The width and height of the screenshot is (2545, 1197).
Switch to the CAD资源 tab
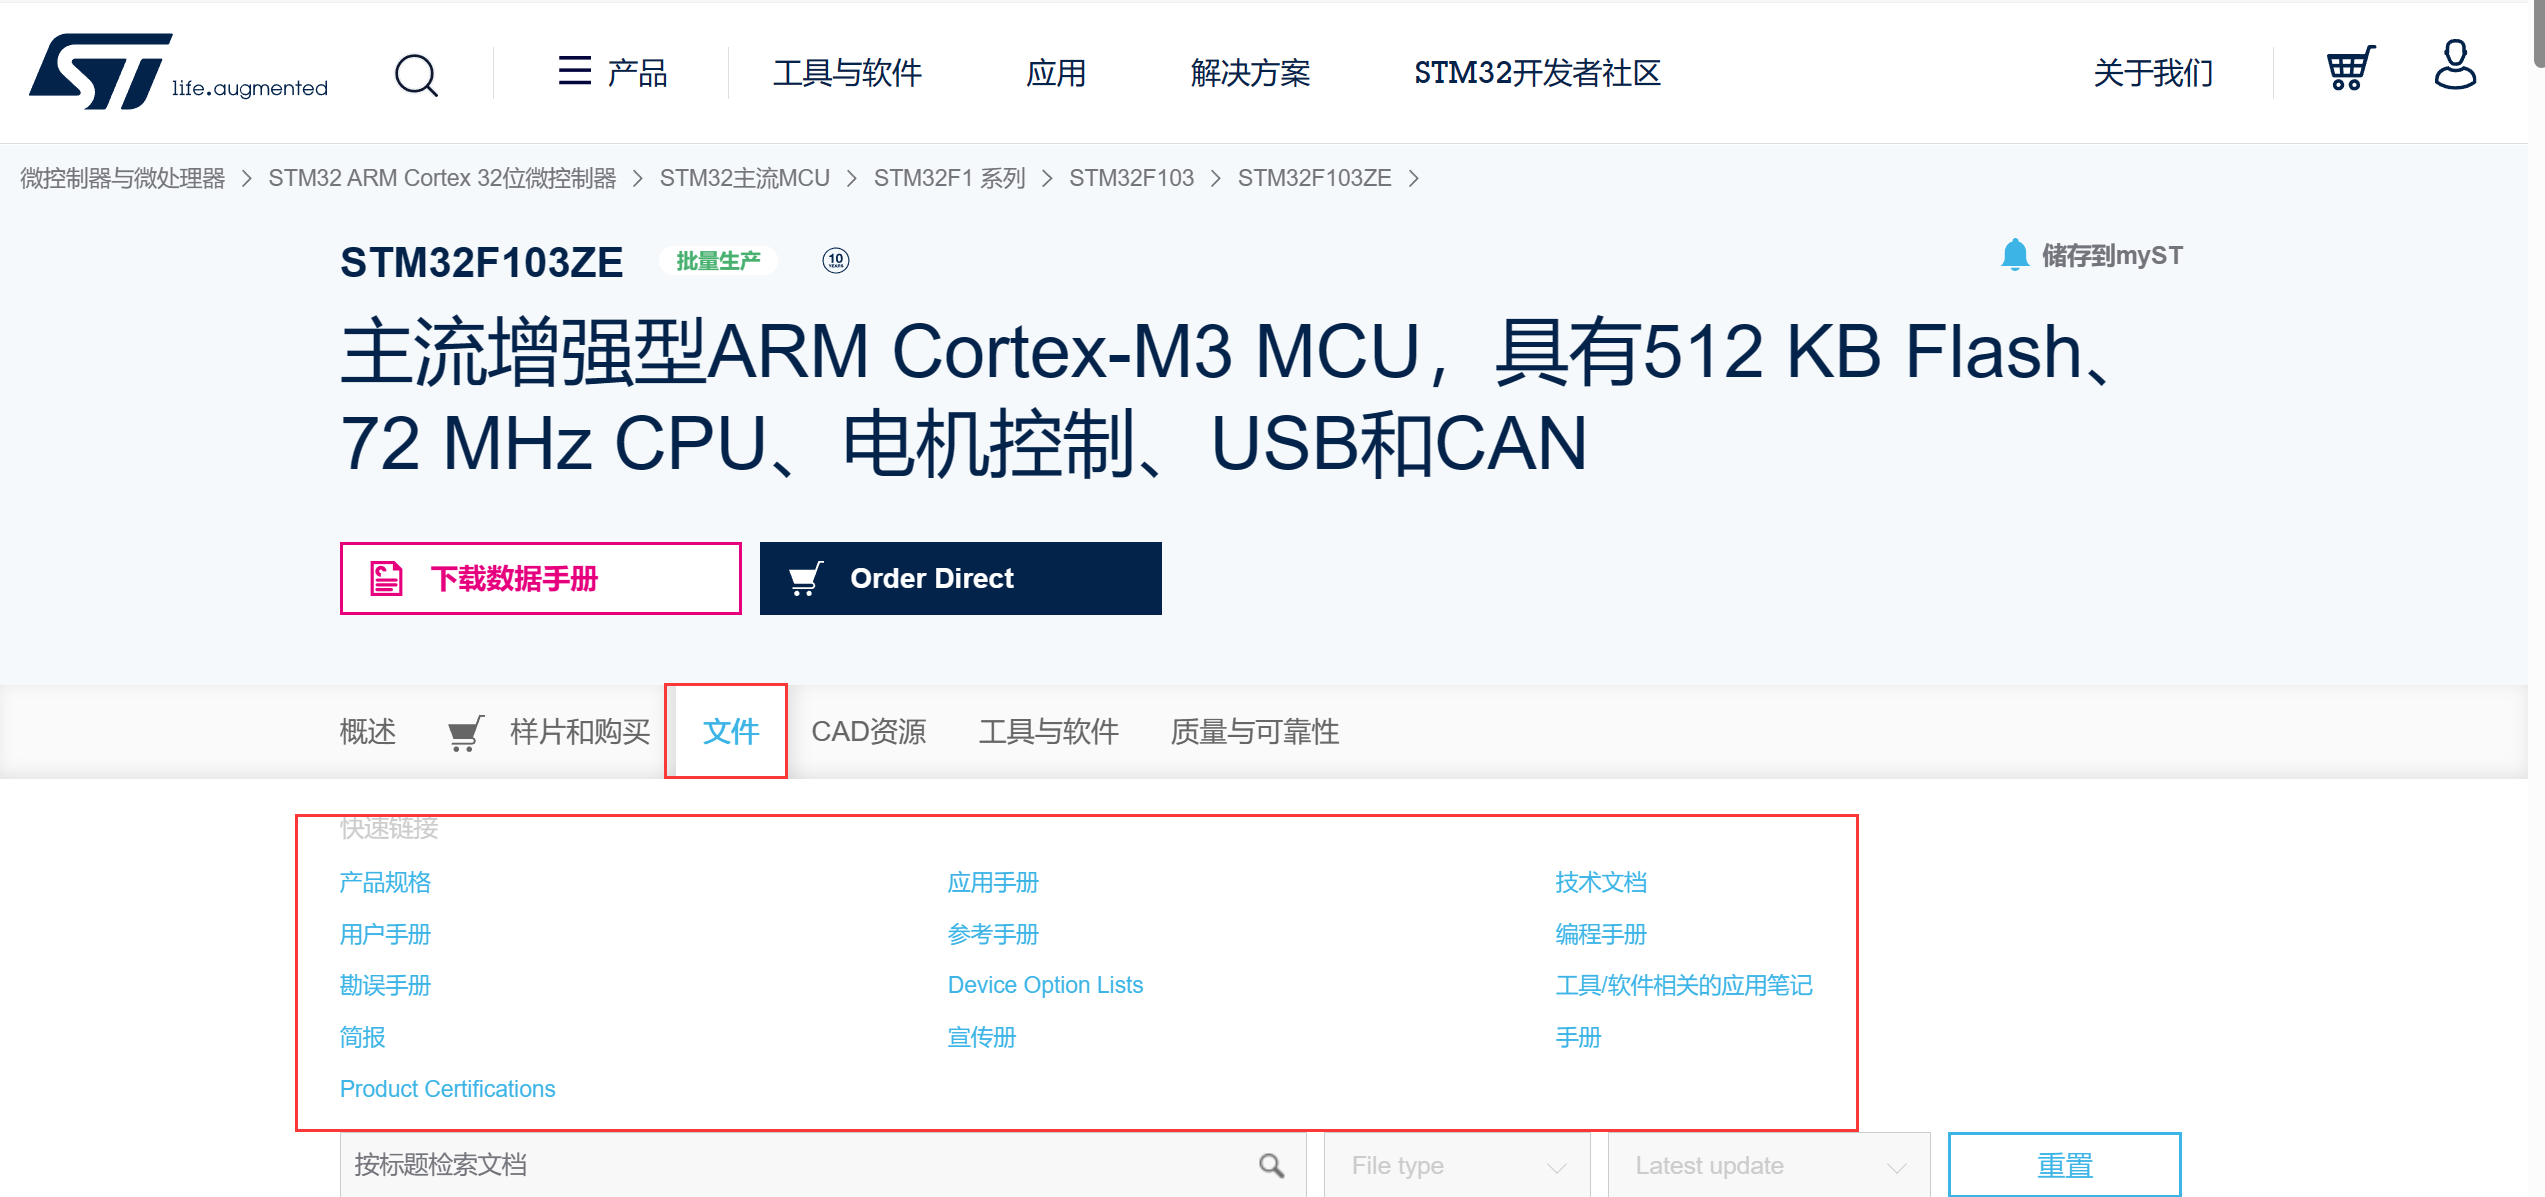click(x=868, y=732)
